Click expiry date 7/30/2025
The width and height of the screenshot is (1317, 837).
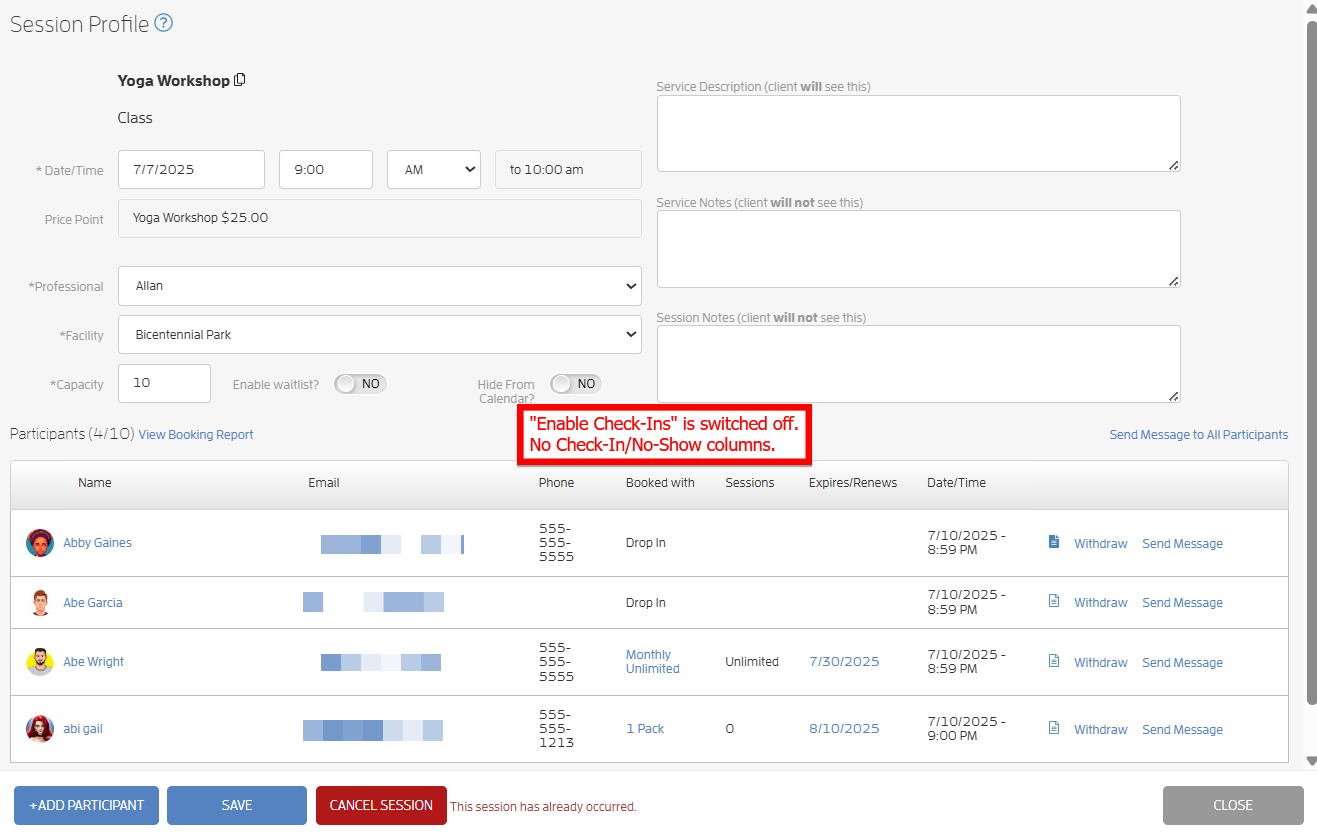pos(844,662)
